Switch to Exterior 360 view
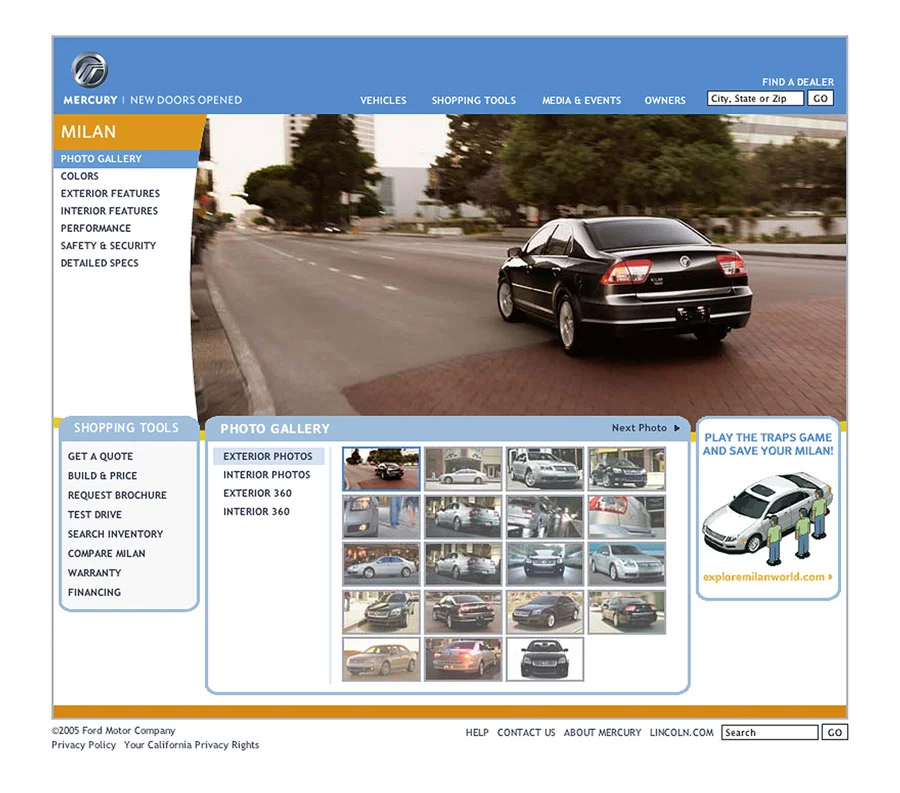Screen dimensions: 900x793 tap(257, 493)
